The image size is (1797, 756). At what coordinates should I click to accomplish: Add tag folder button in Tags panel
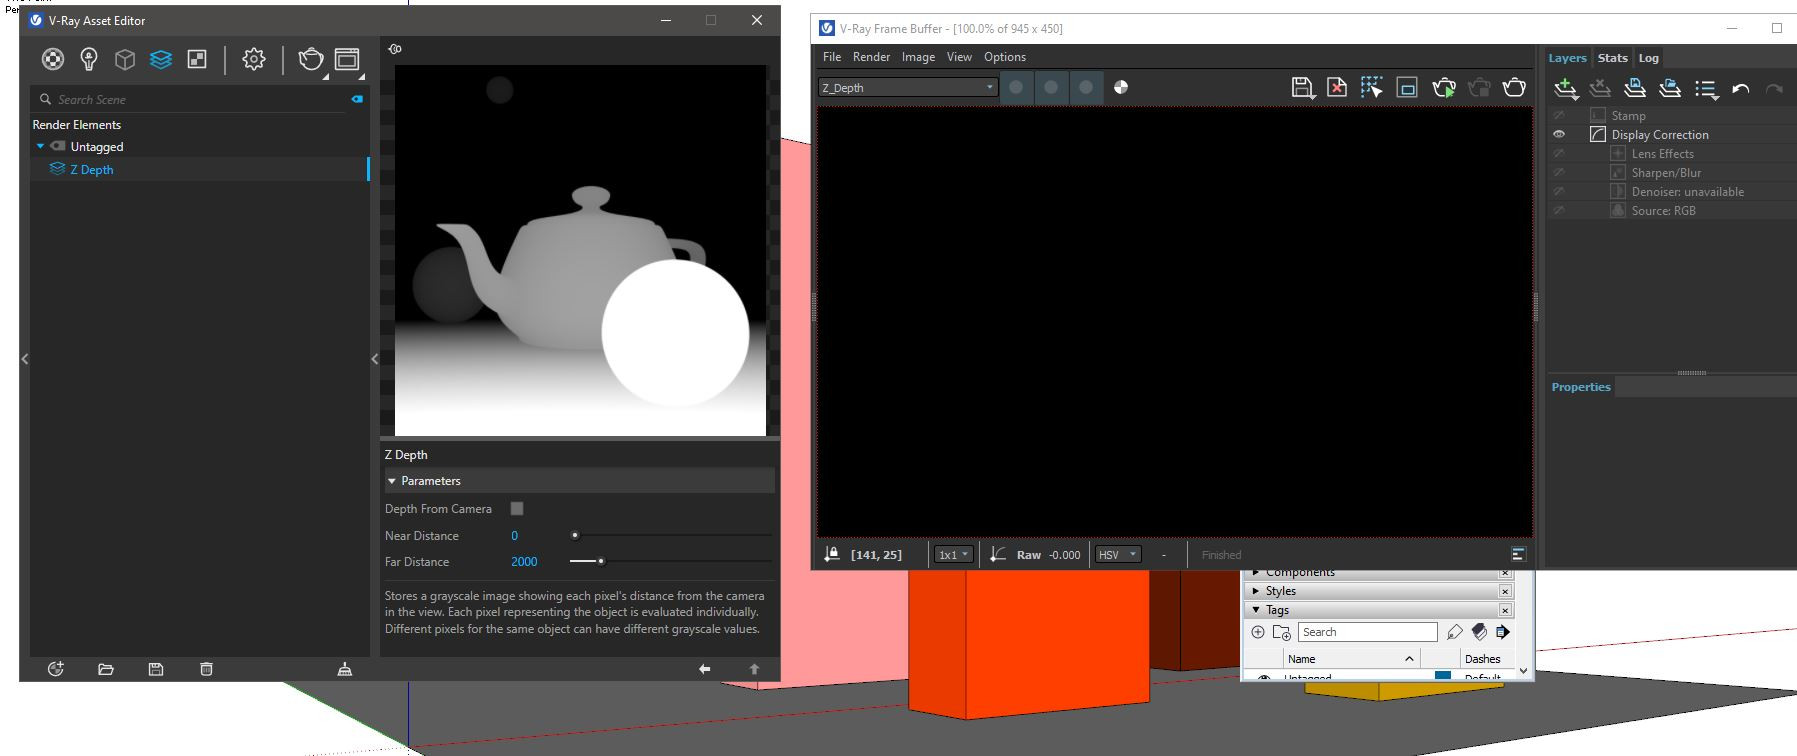click(1281, 632)
